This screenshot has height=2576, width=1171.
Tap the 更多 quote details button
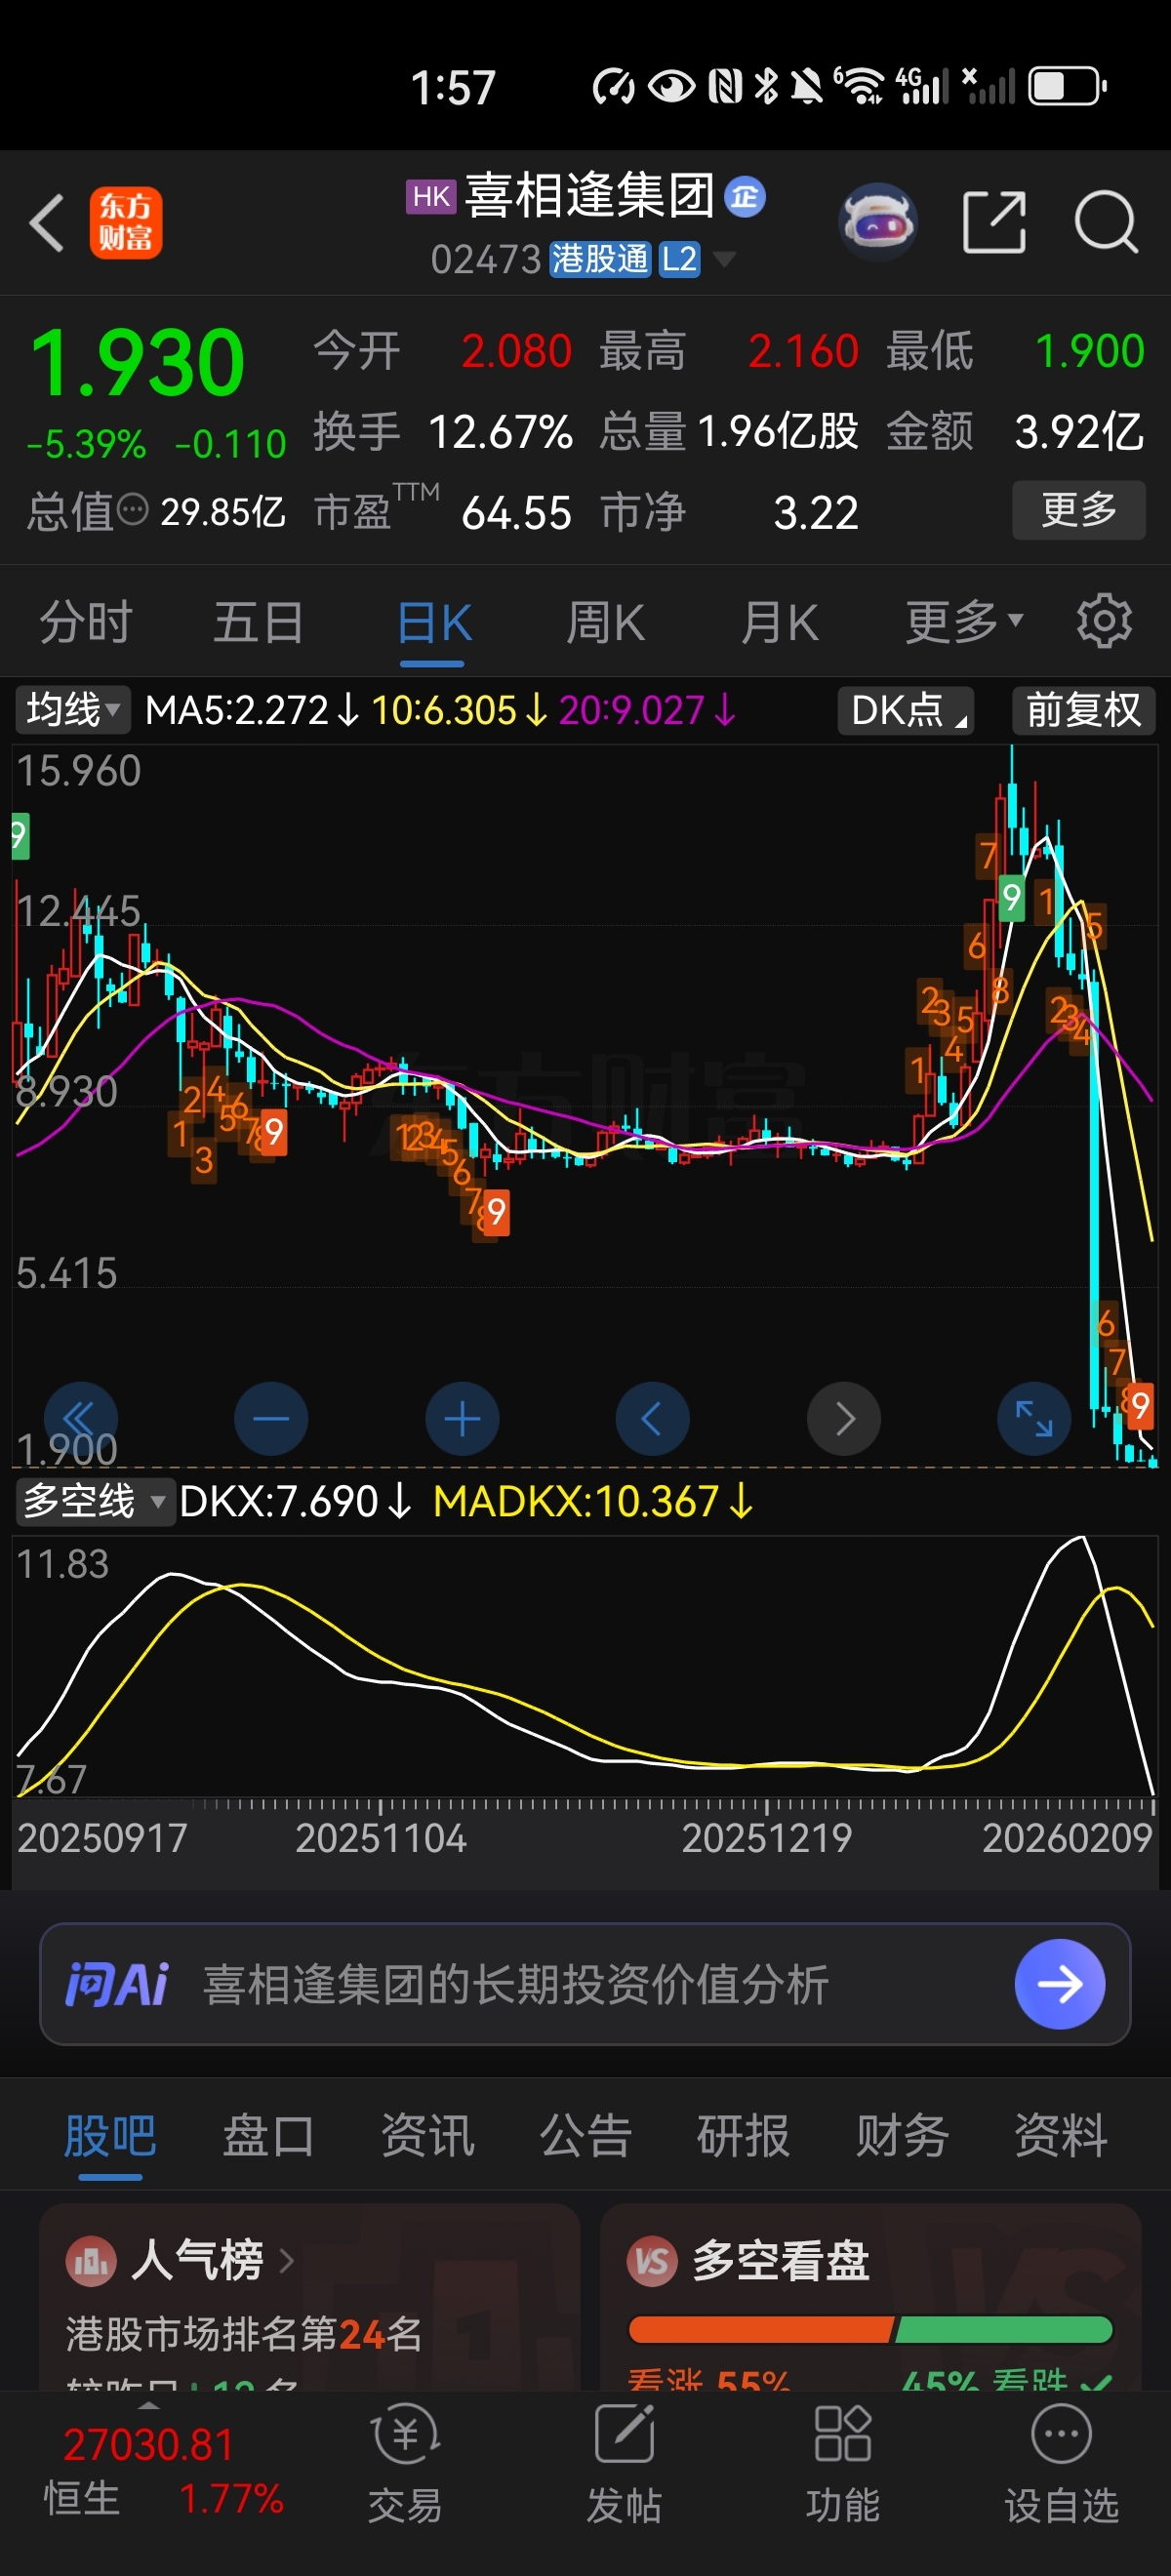(1079, 510)
